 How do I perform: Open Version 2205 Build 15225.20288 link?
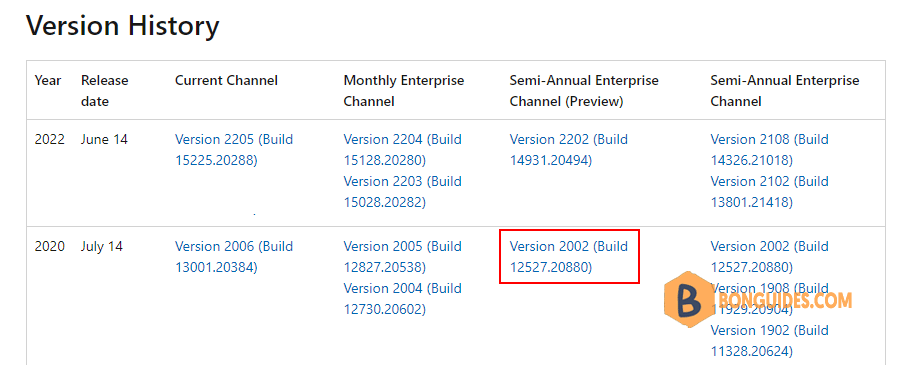pyautogui.click(x=233, y=150)
